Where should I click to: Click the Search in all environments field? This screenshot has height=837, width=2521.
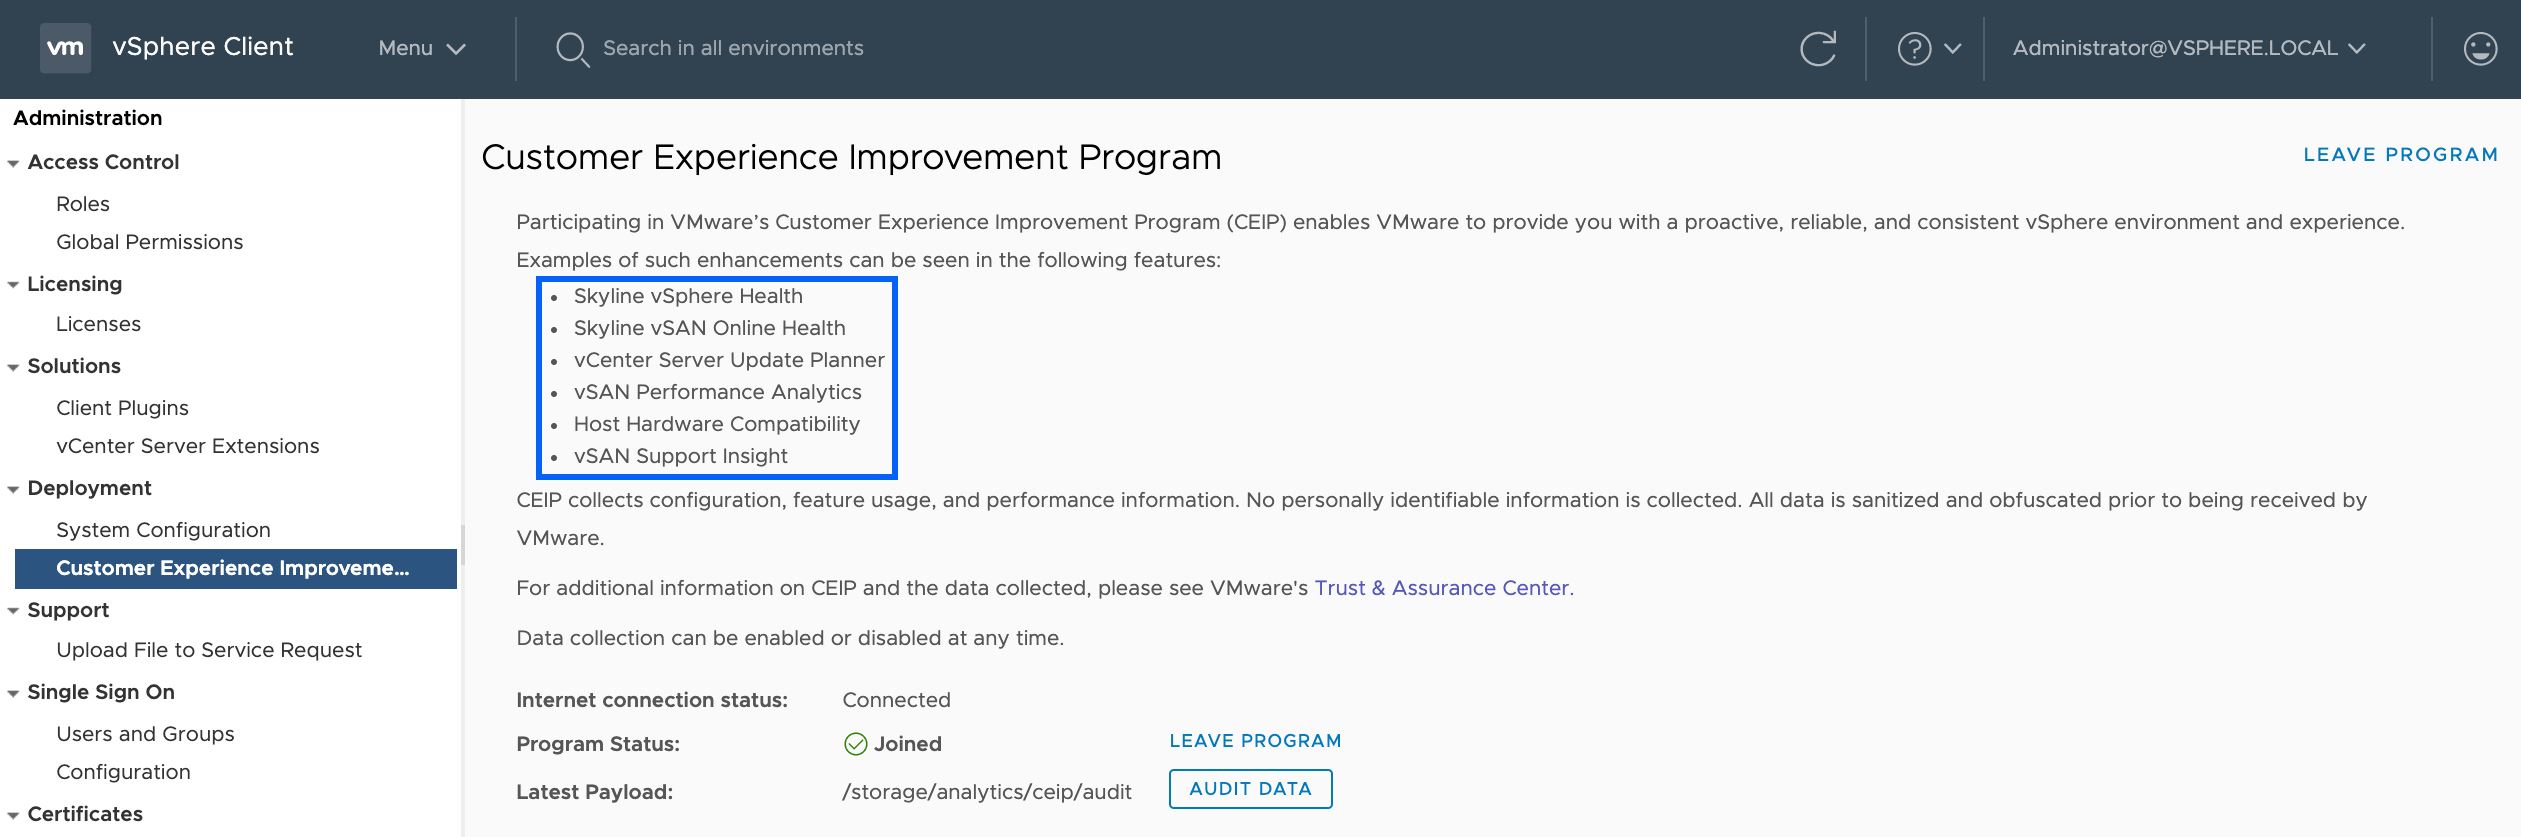click(x=733, y=48)
